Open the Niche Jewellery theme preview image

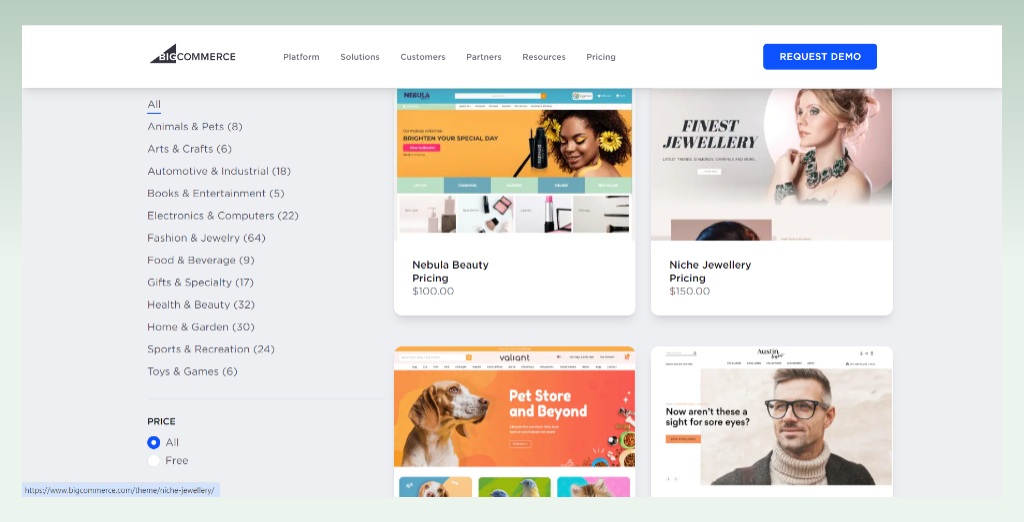771,164
